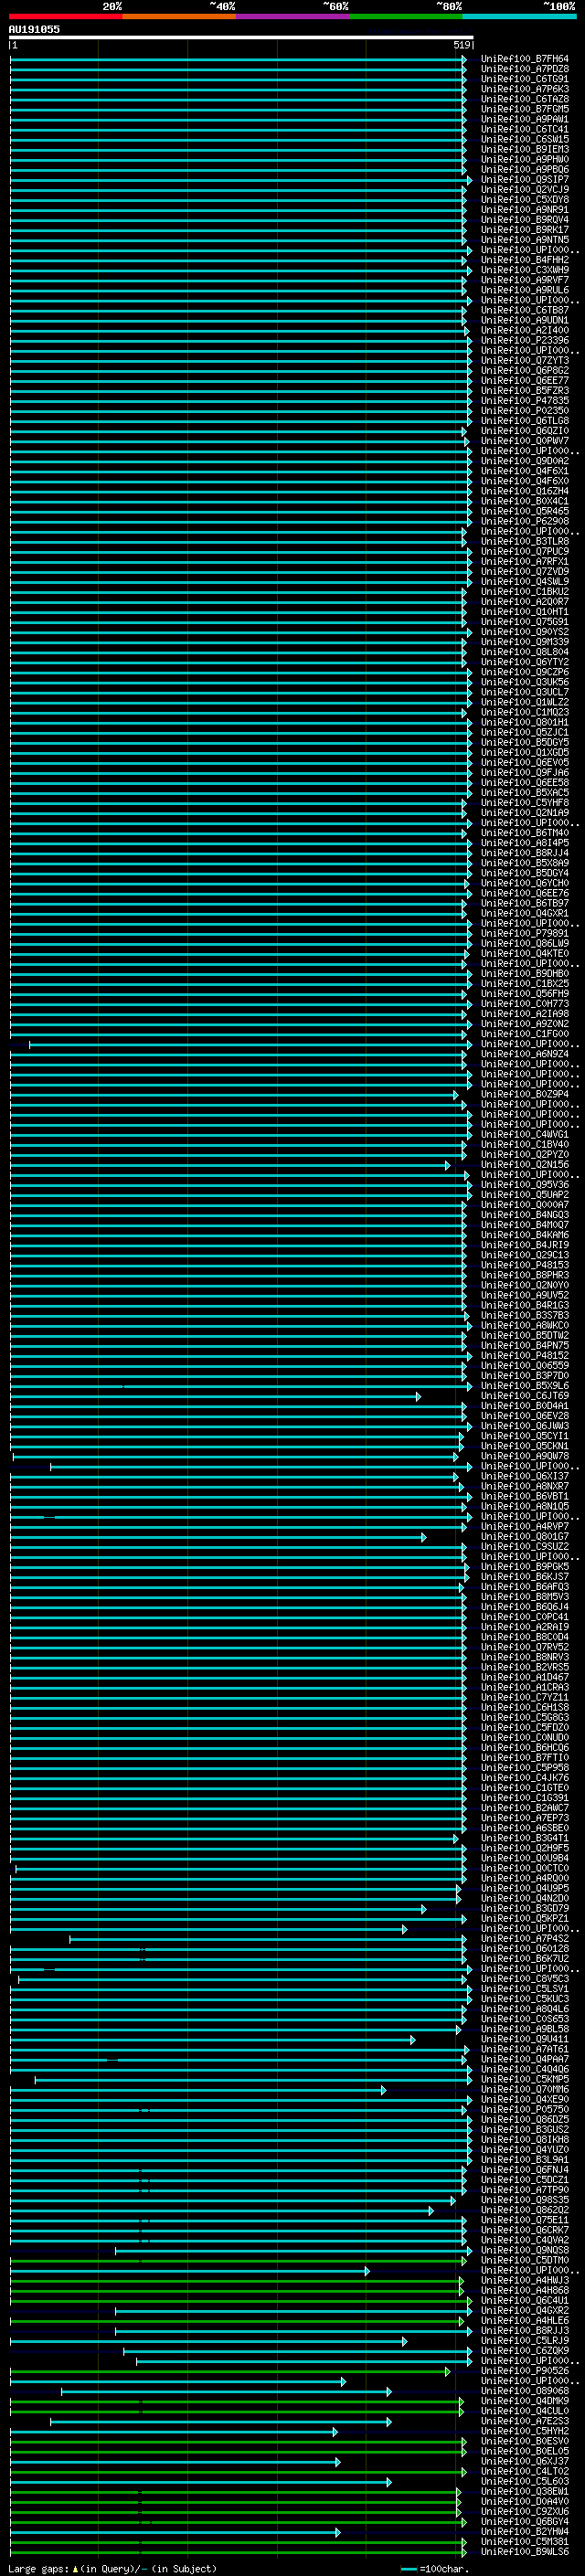Click the UniRef100_Q7PUC9 label
This screenshot has width=585, height=2576.
pyautogui.click(x=524, y=552)
